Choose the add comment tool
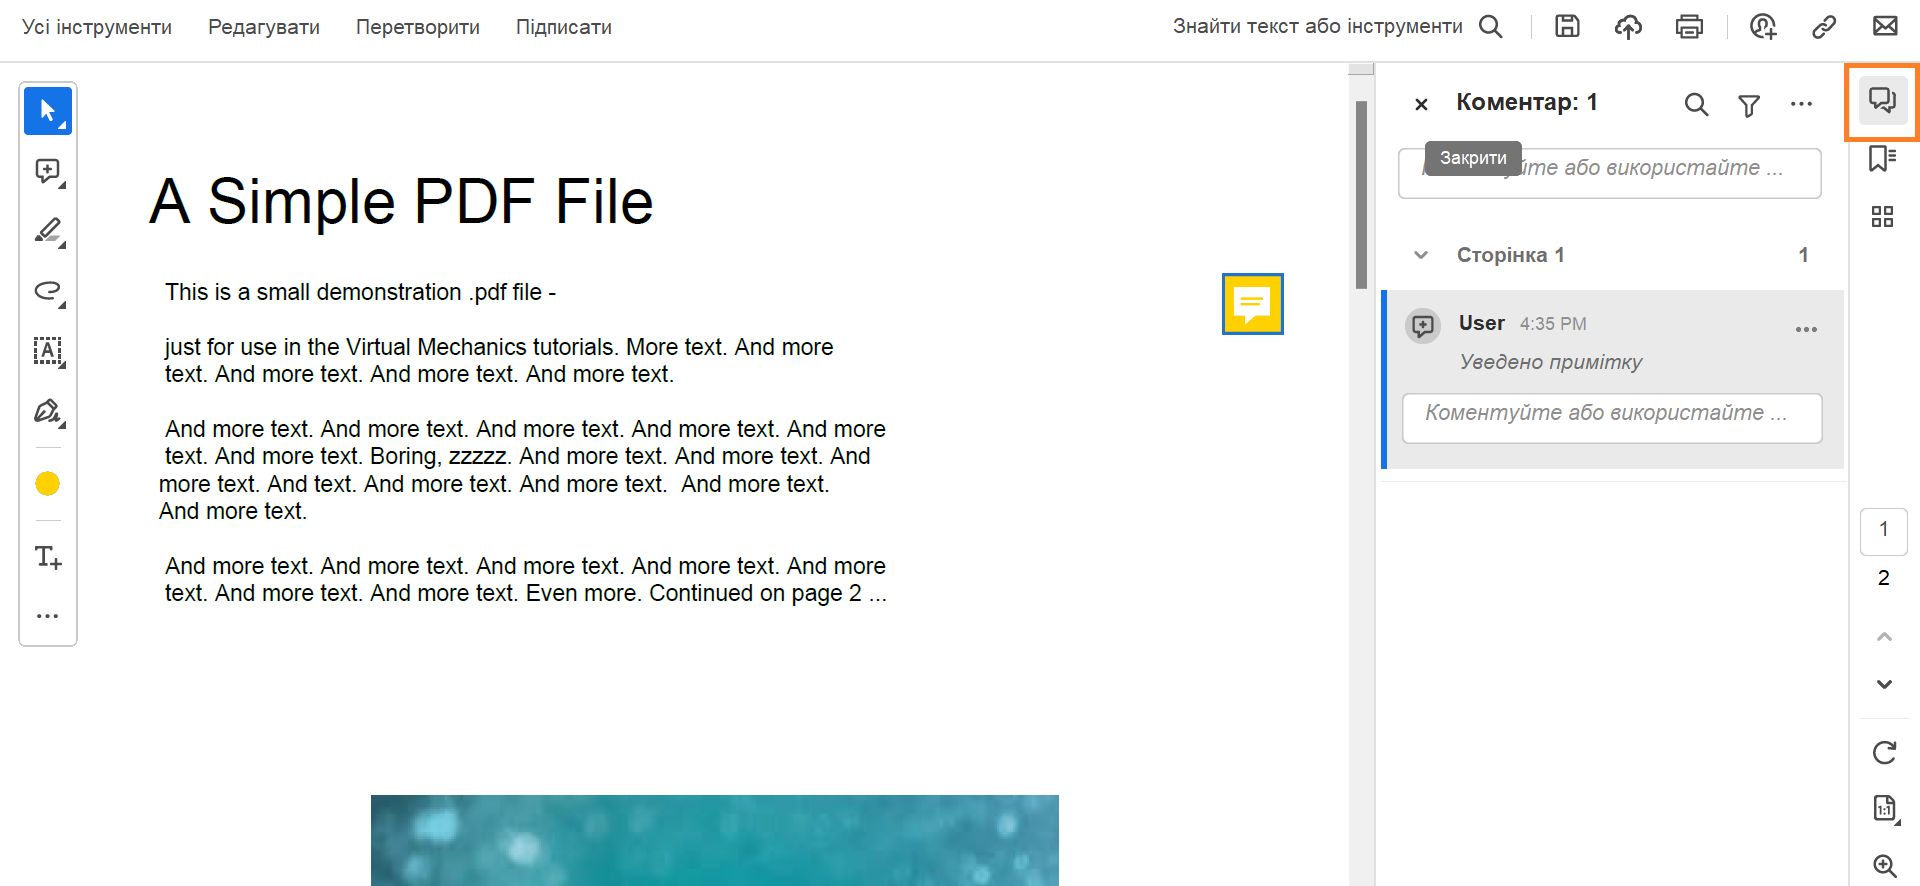The height and width of the screenshot is (886, 1920). coord(48,171)
